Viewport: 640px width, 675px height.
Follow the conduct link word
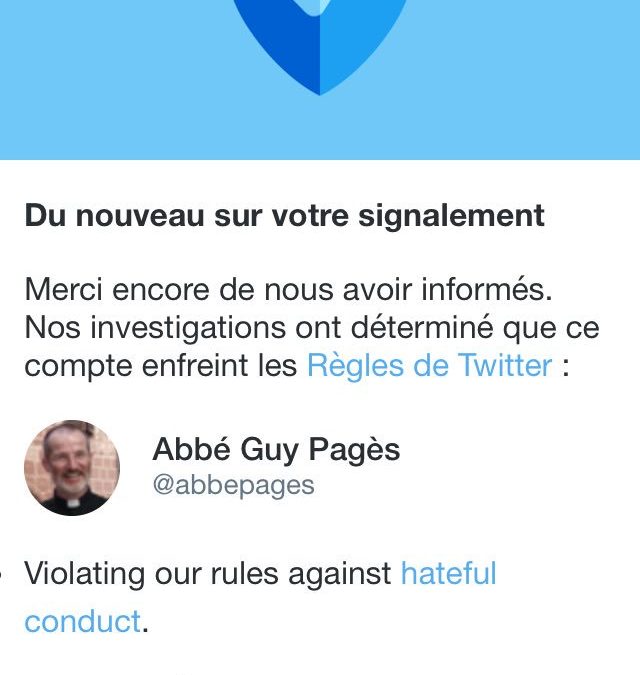click(x=83, y=622)
